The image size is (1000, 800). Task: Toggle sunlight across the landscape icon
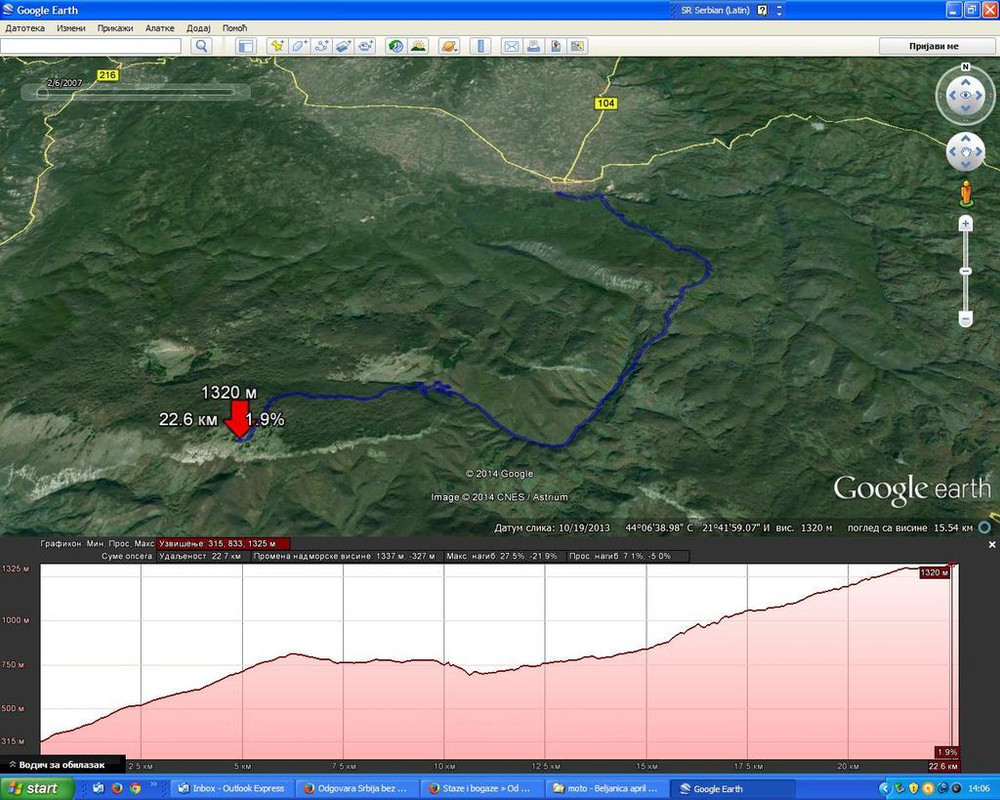pos(418,46)
